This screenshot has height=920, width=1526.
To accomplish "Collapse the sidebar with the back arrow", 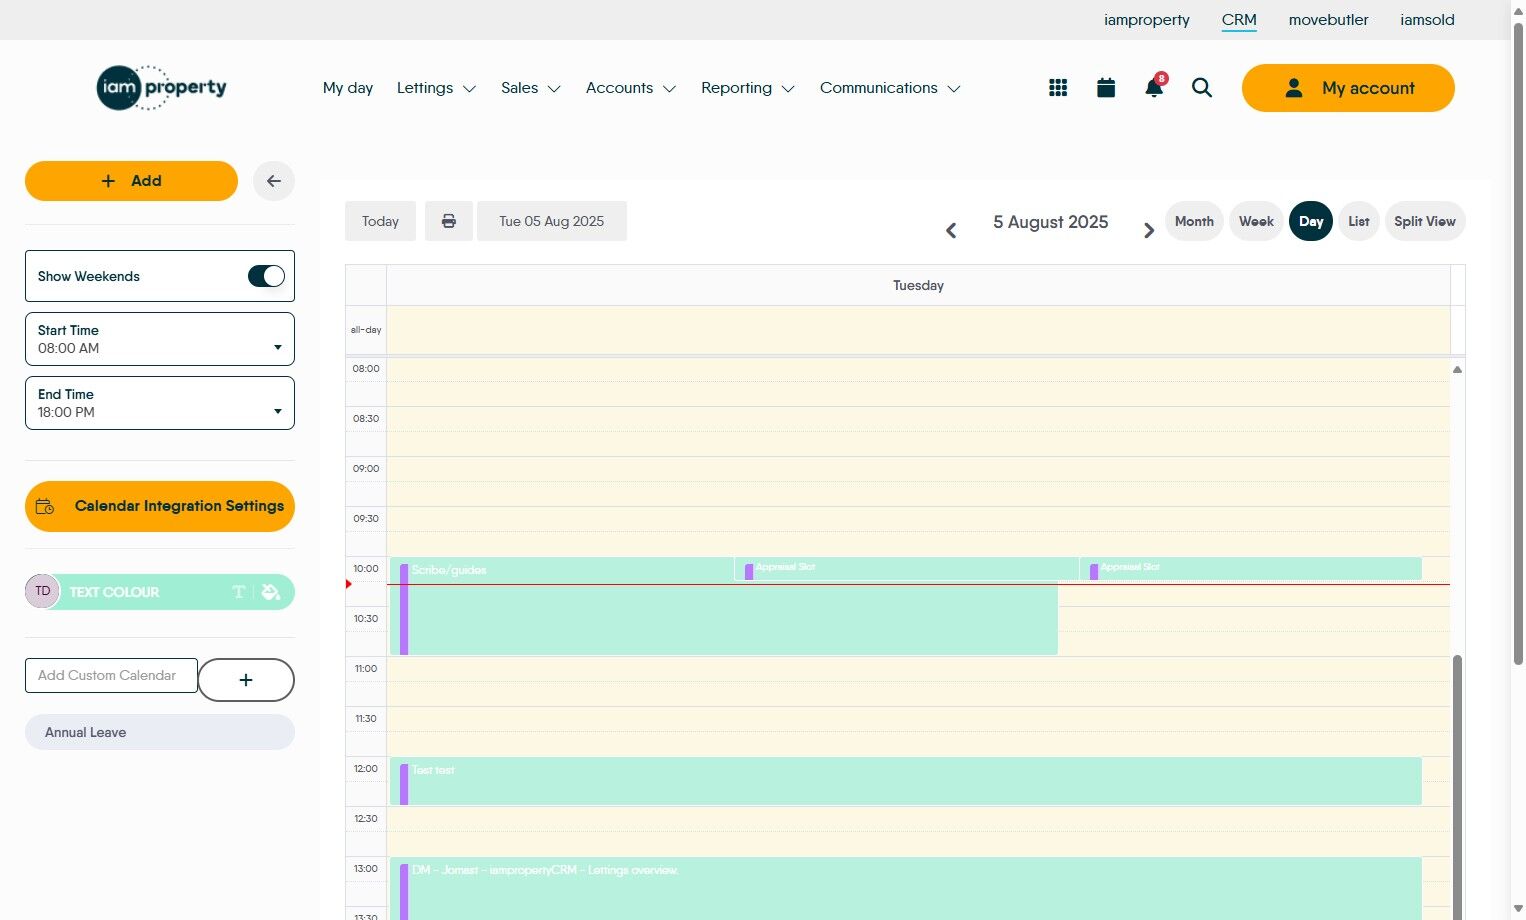I will (274, 181).
